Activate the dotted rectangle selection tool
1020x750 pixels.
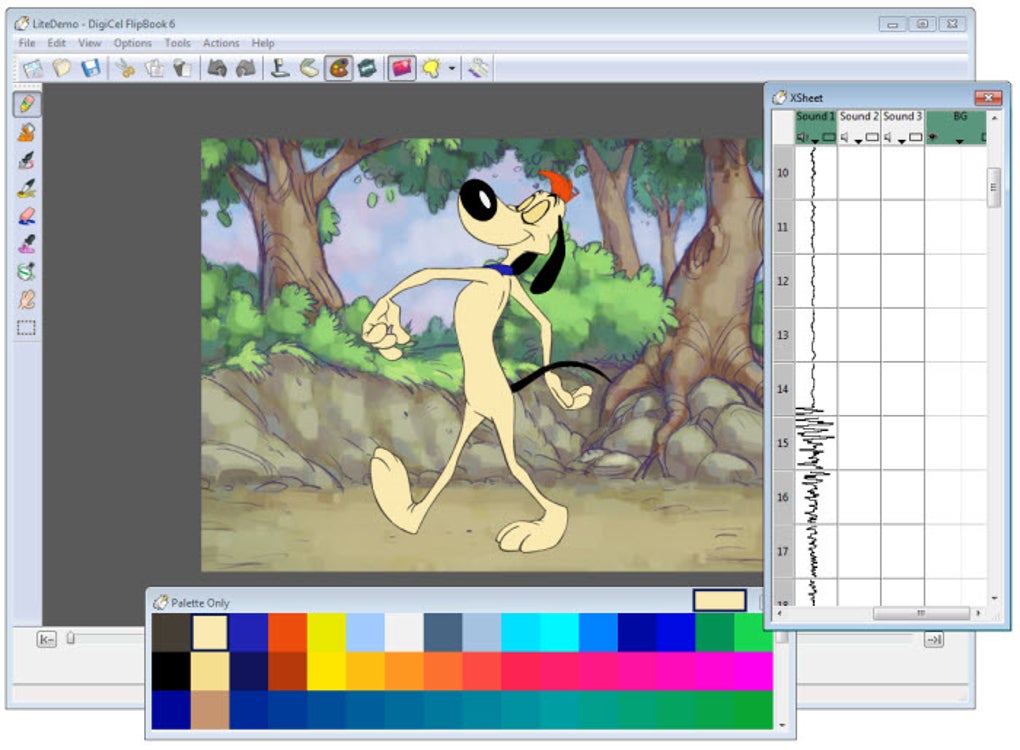pyautogui.click(x=27, y=327)
